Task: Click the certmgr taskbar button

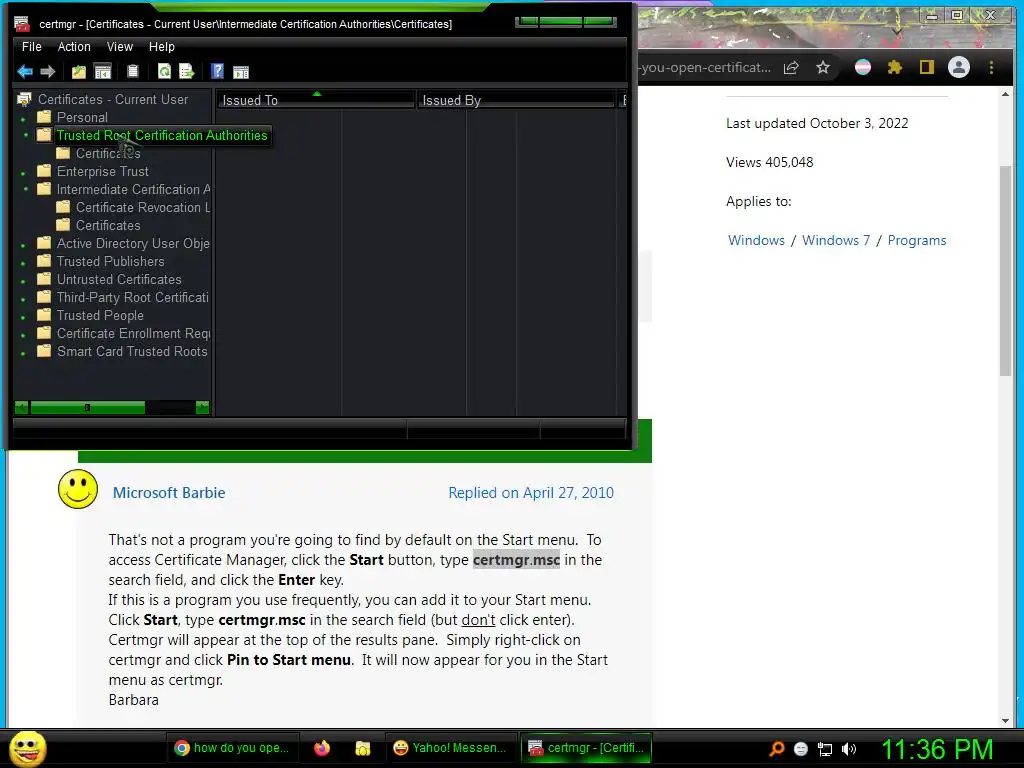Action: click(x=586, y=748)
